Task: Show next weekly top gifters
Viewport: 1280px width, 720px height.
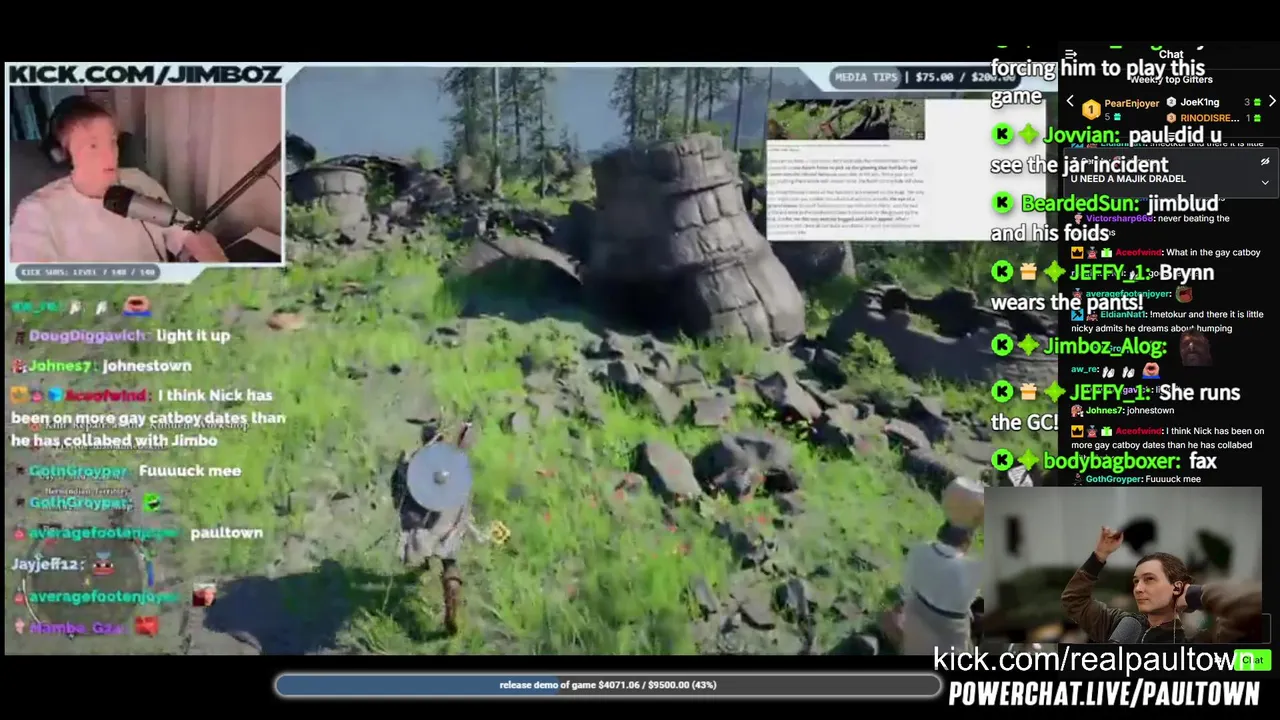Action: coord(1272,101)
